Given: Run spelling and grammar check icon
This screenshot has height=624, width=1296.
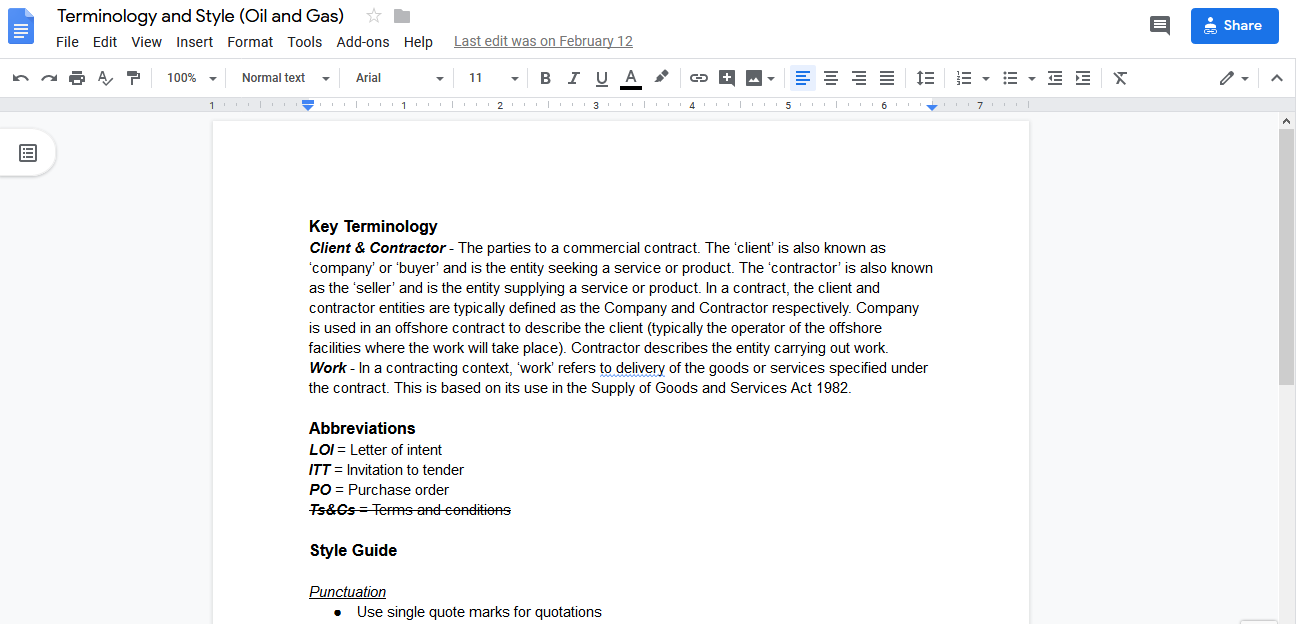Looking at the screenshot, I should tap(105, 78).
